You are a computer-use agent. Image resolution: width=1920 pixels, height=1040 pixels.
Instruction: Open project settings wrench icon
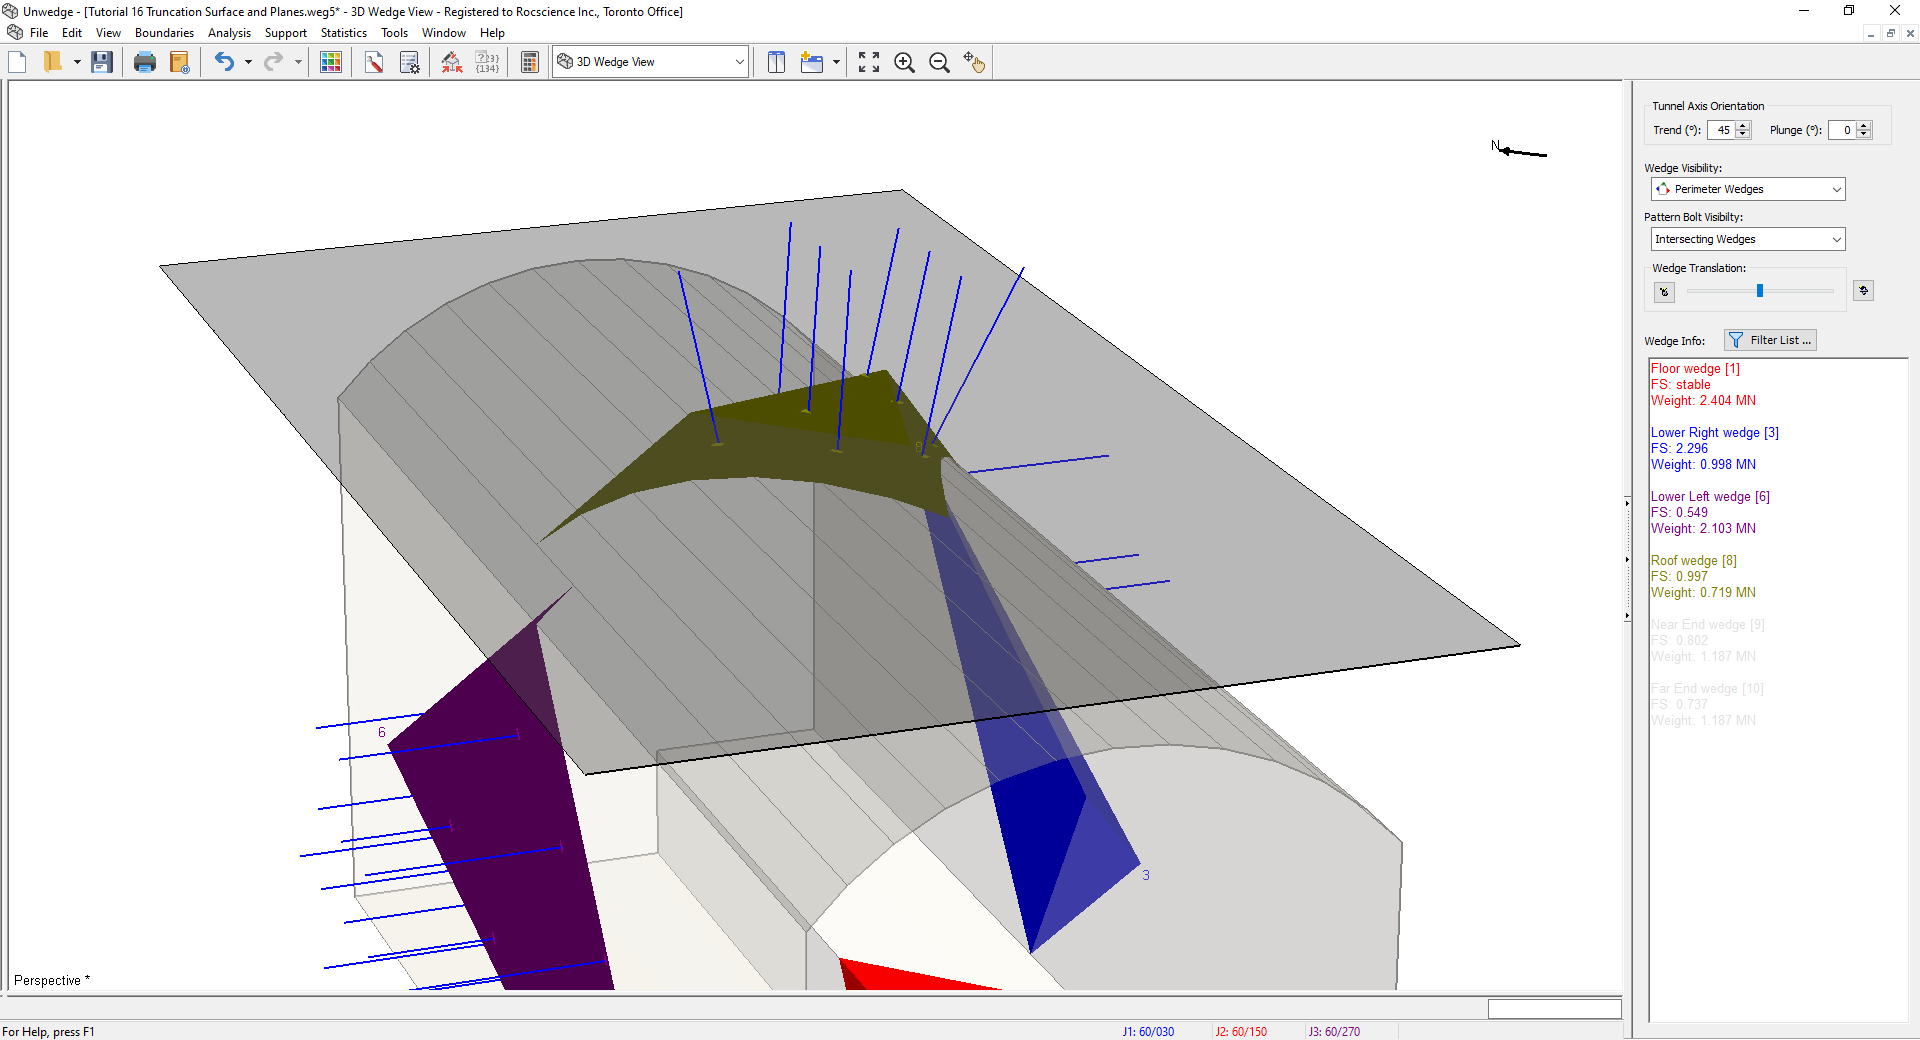pyautogui.click(x=374, y=62)
